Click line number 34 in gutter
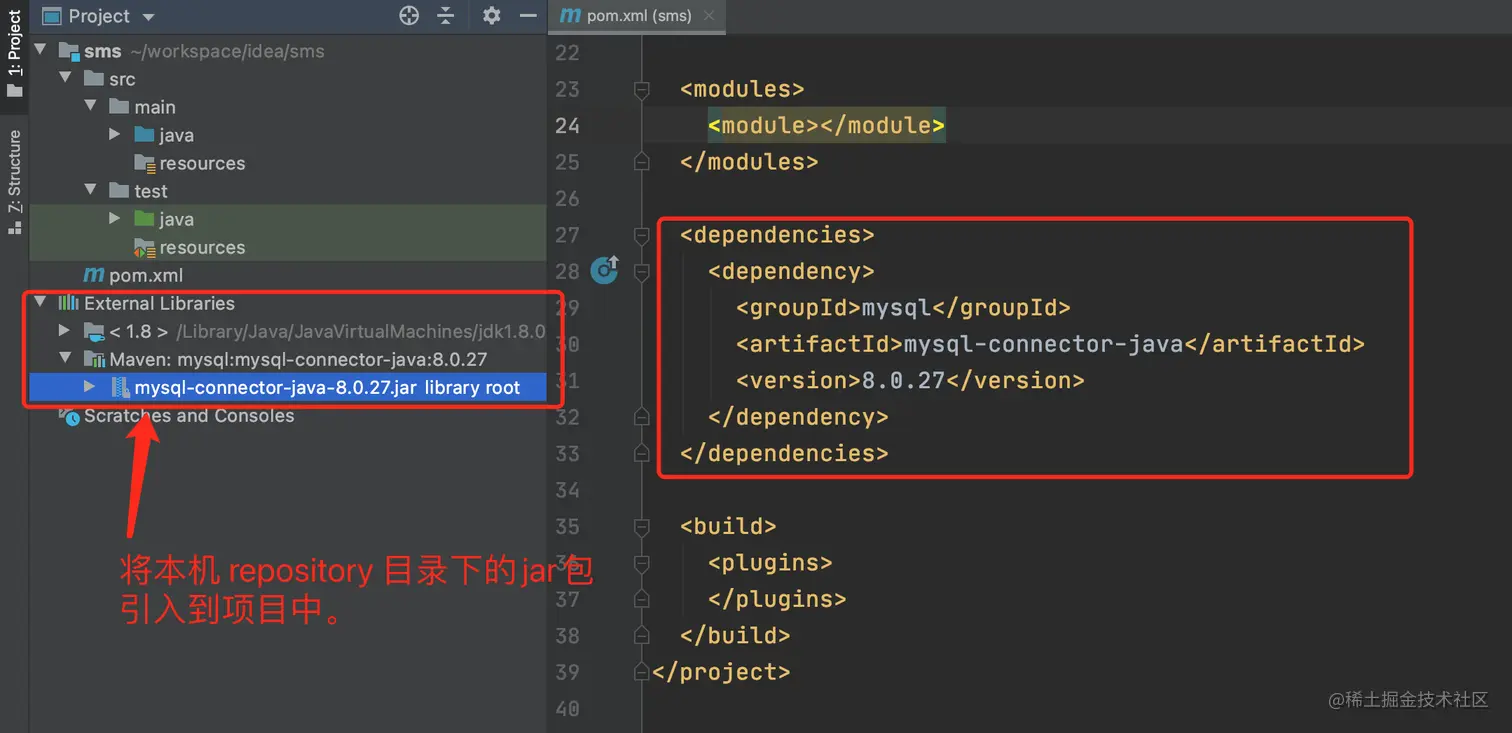 point(567,490)
